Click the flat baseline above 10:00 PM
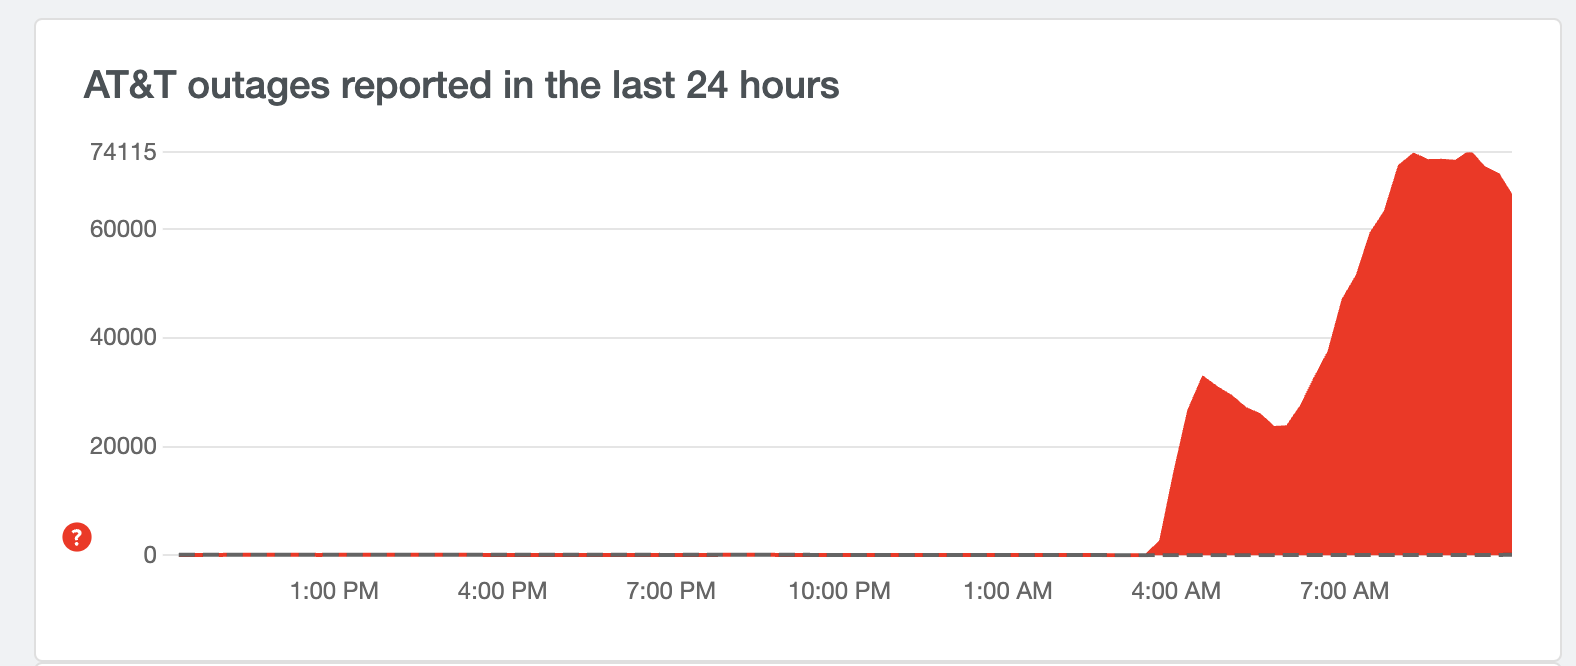 pos(839,554)
